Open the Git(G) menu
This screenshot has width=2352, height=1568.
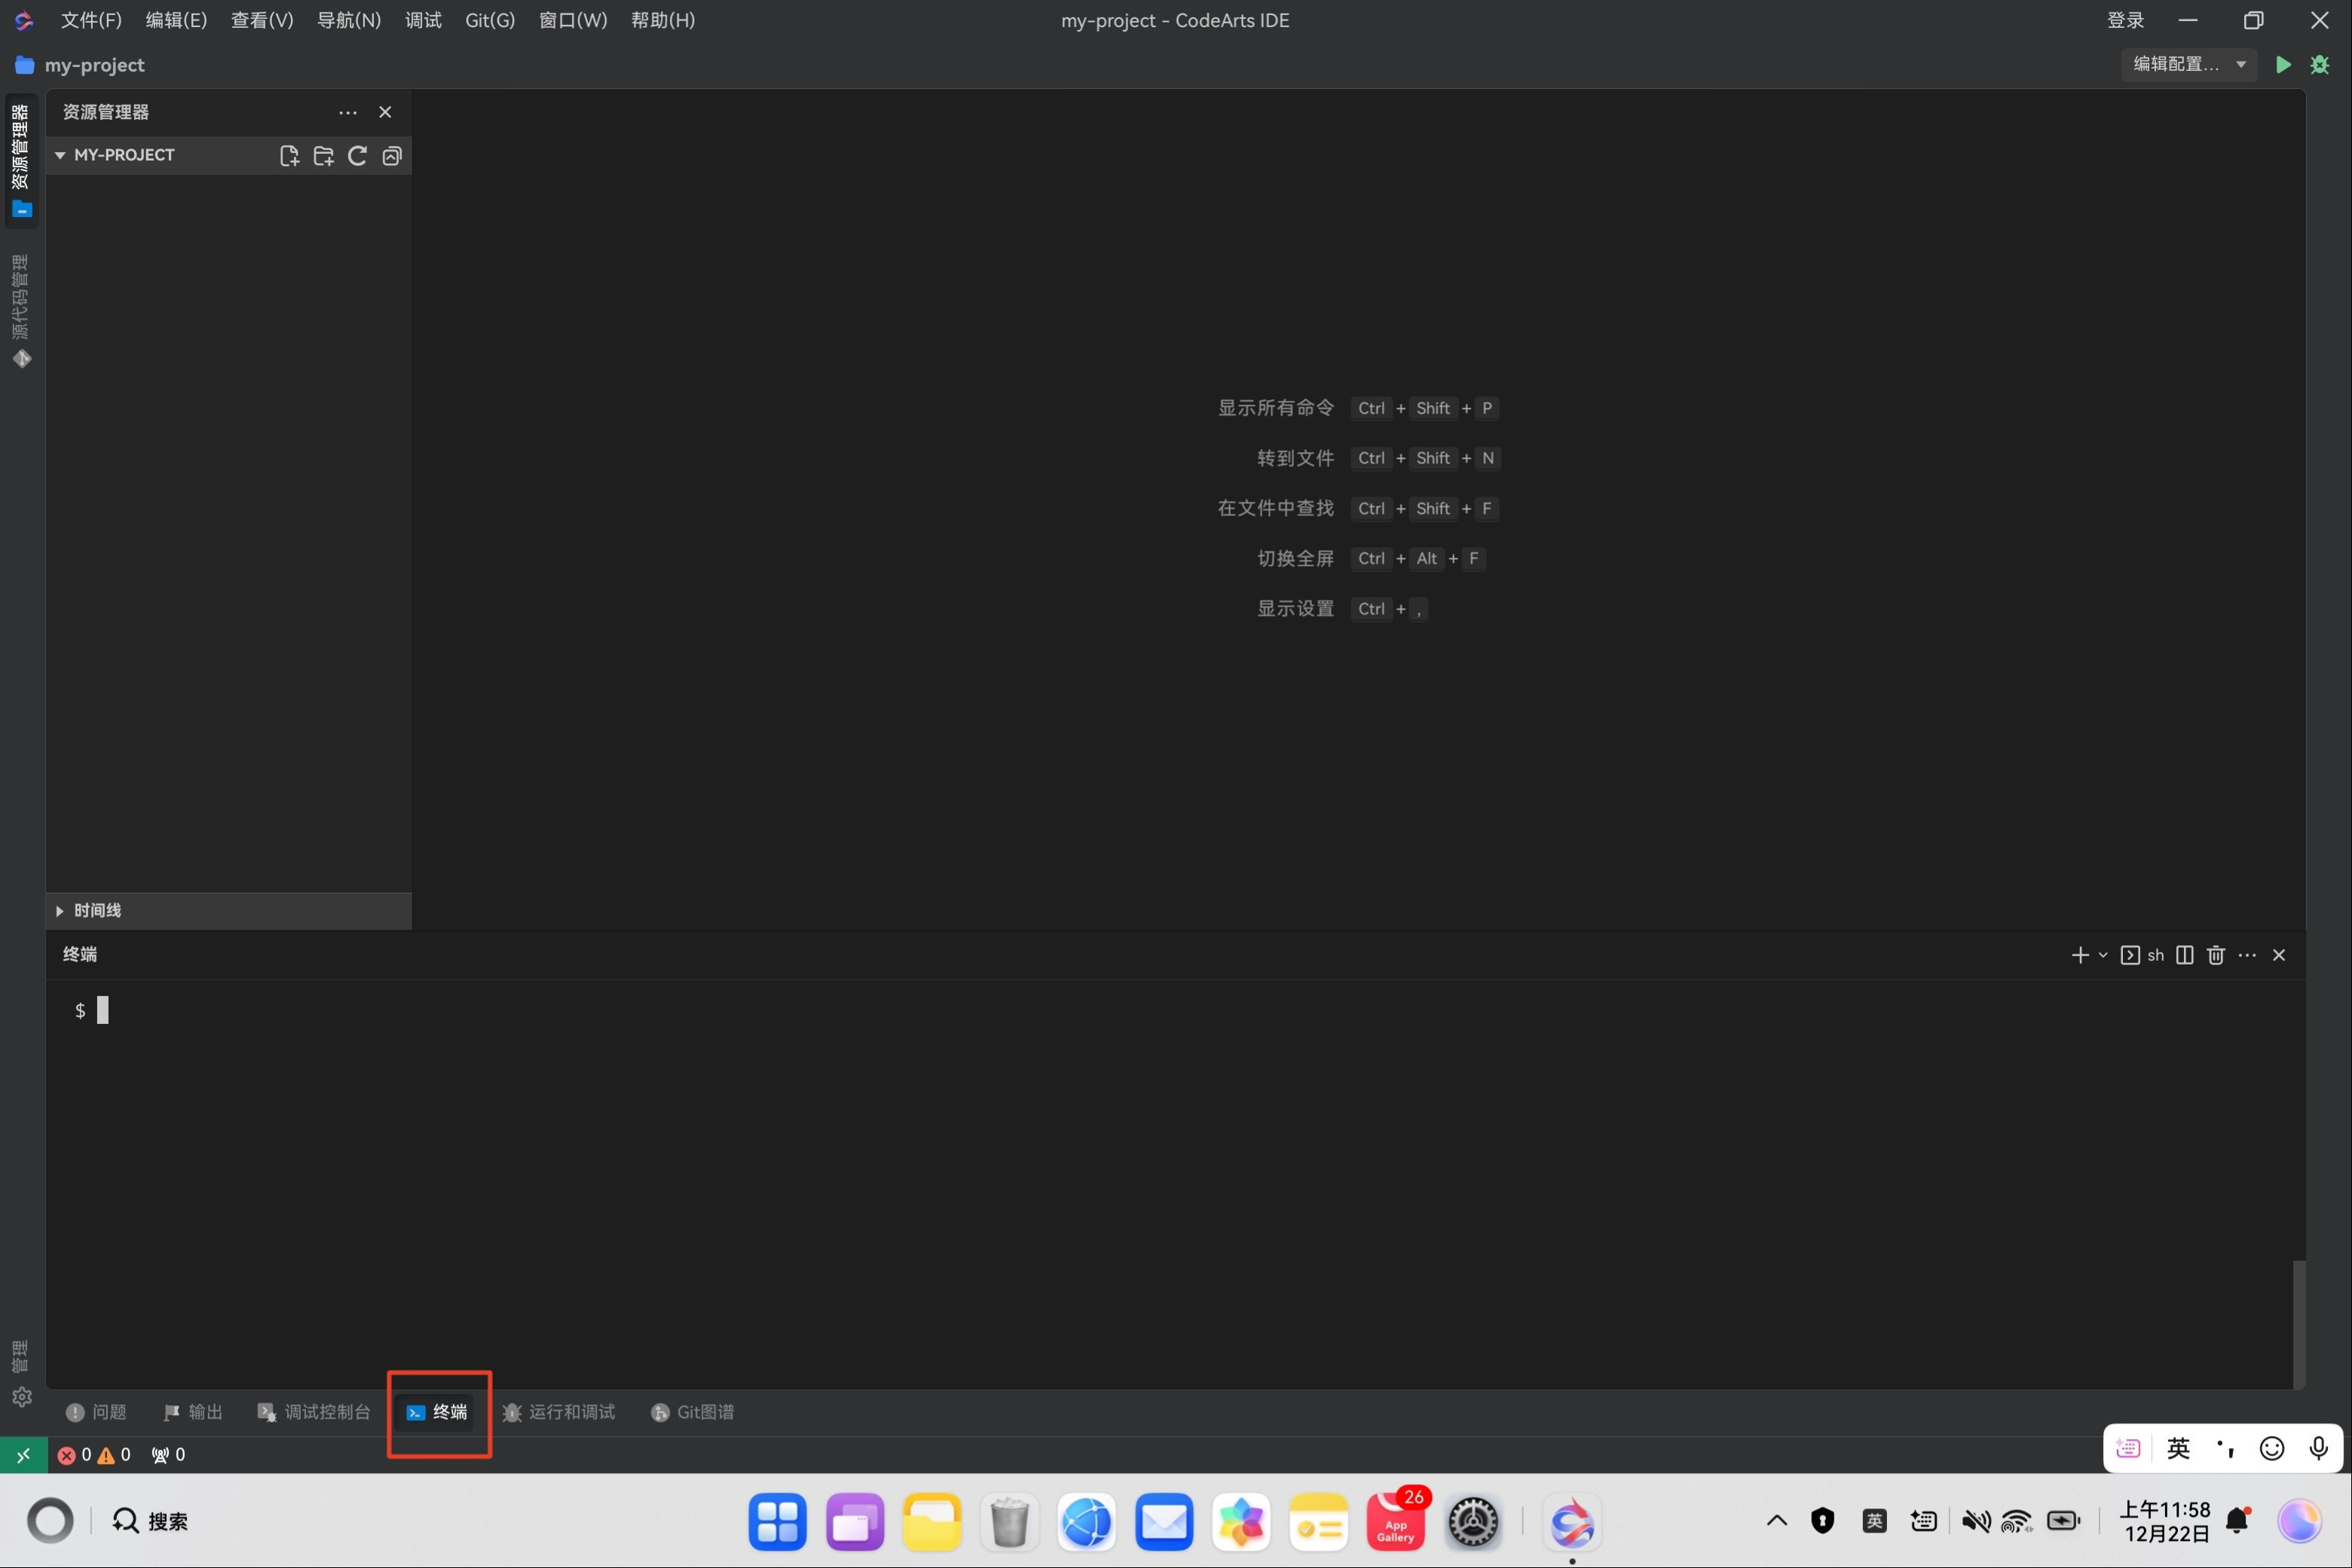coord(489,20)
